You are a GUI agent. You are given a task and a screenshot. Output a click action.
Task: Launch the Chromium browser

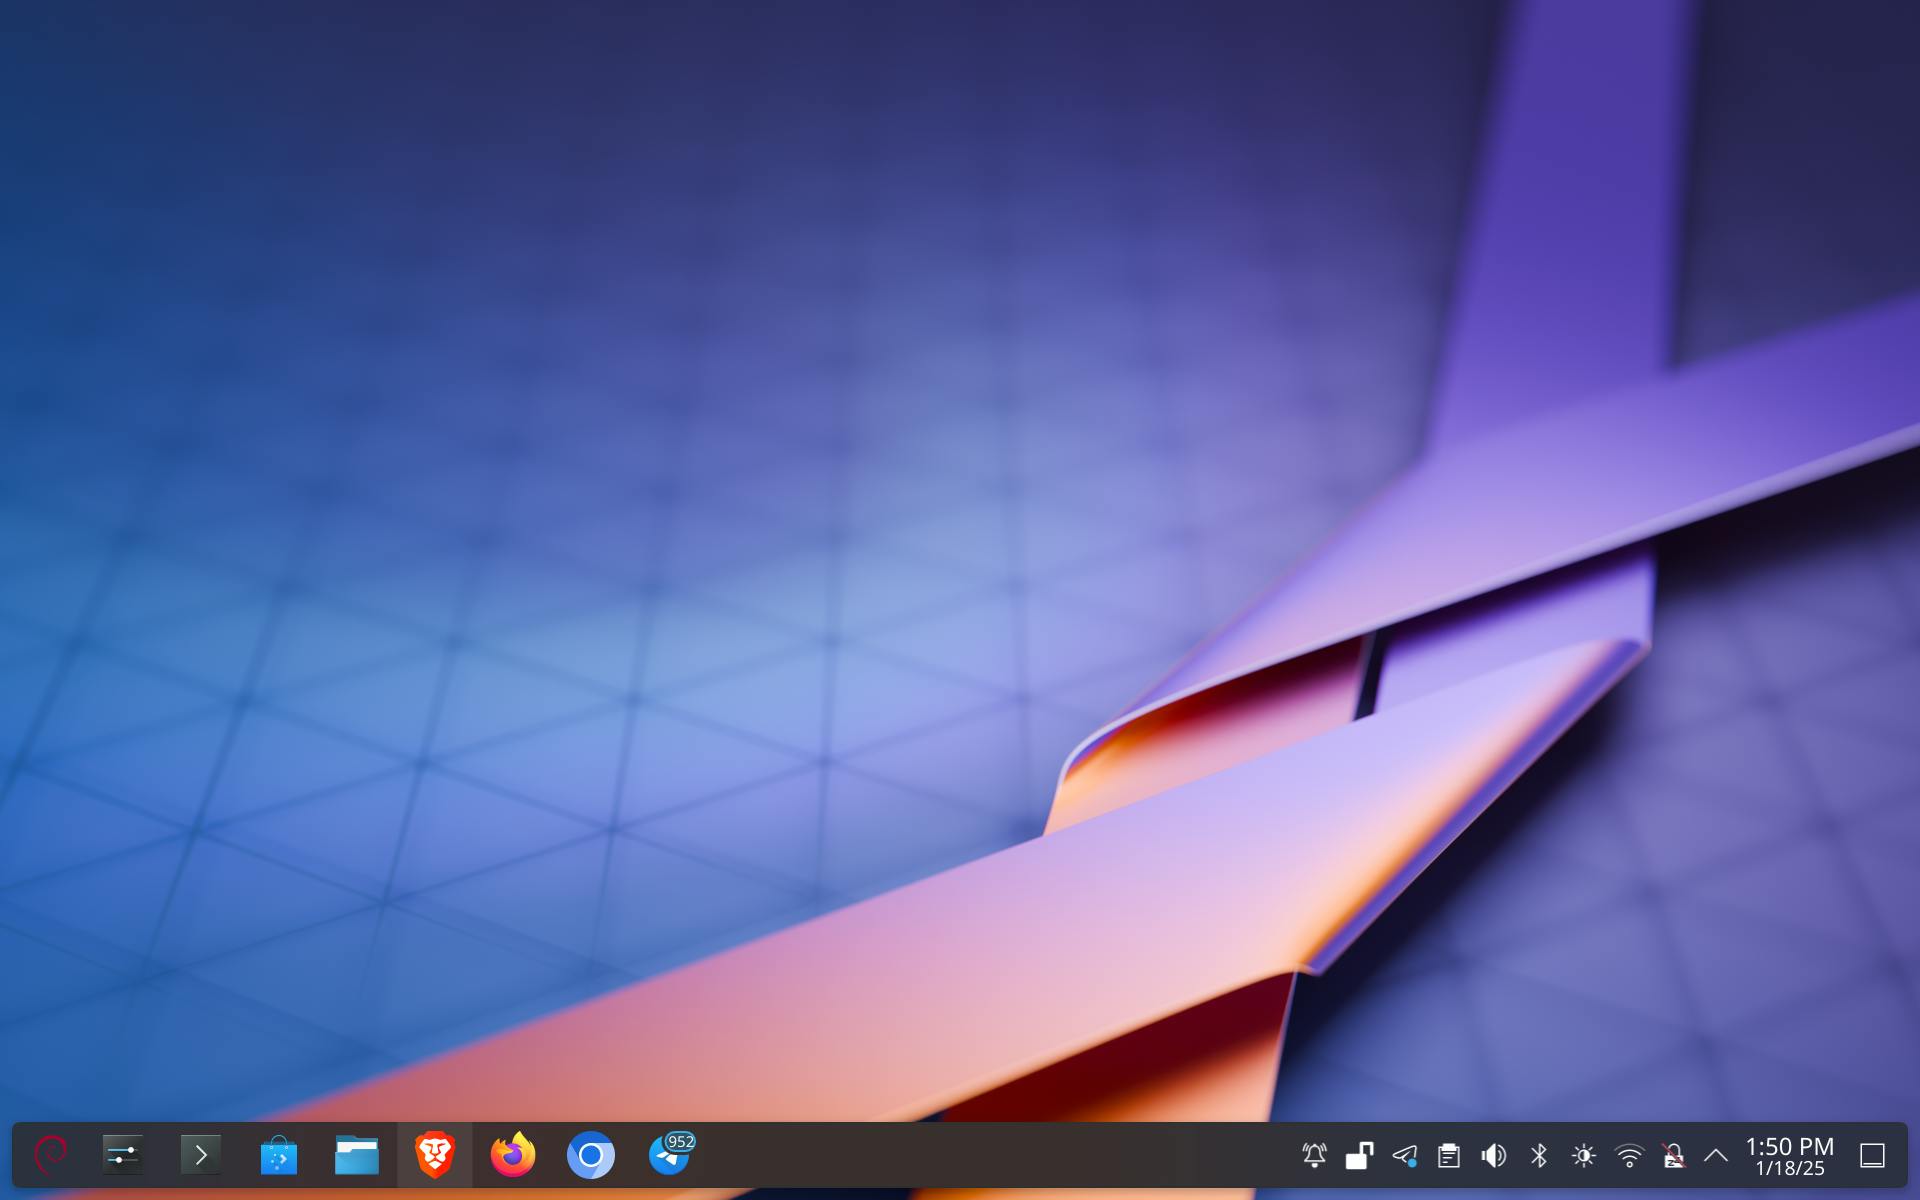coord(590,1155)
